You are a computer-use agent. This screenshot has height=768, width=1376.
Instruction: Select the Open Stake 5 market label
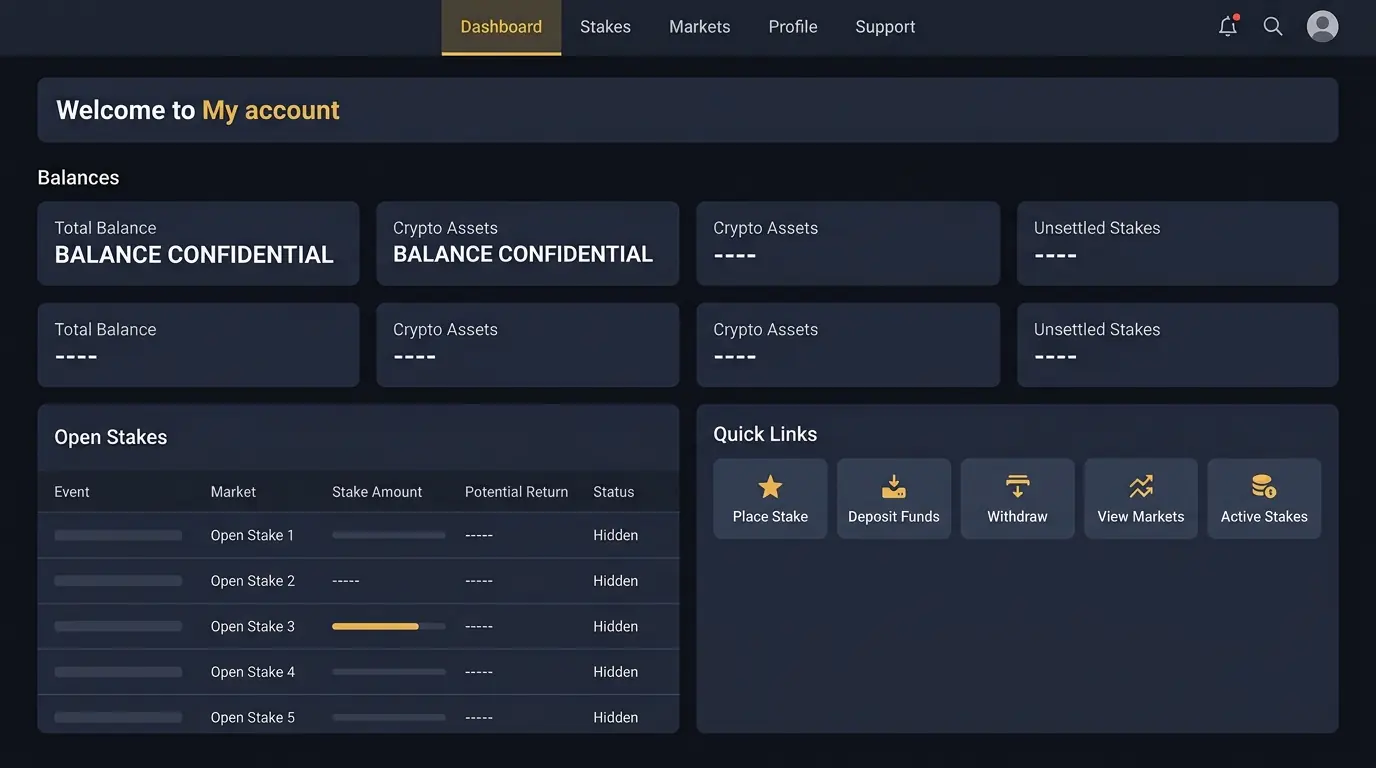pos(252,717)
